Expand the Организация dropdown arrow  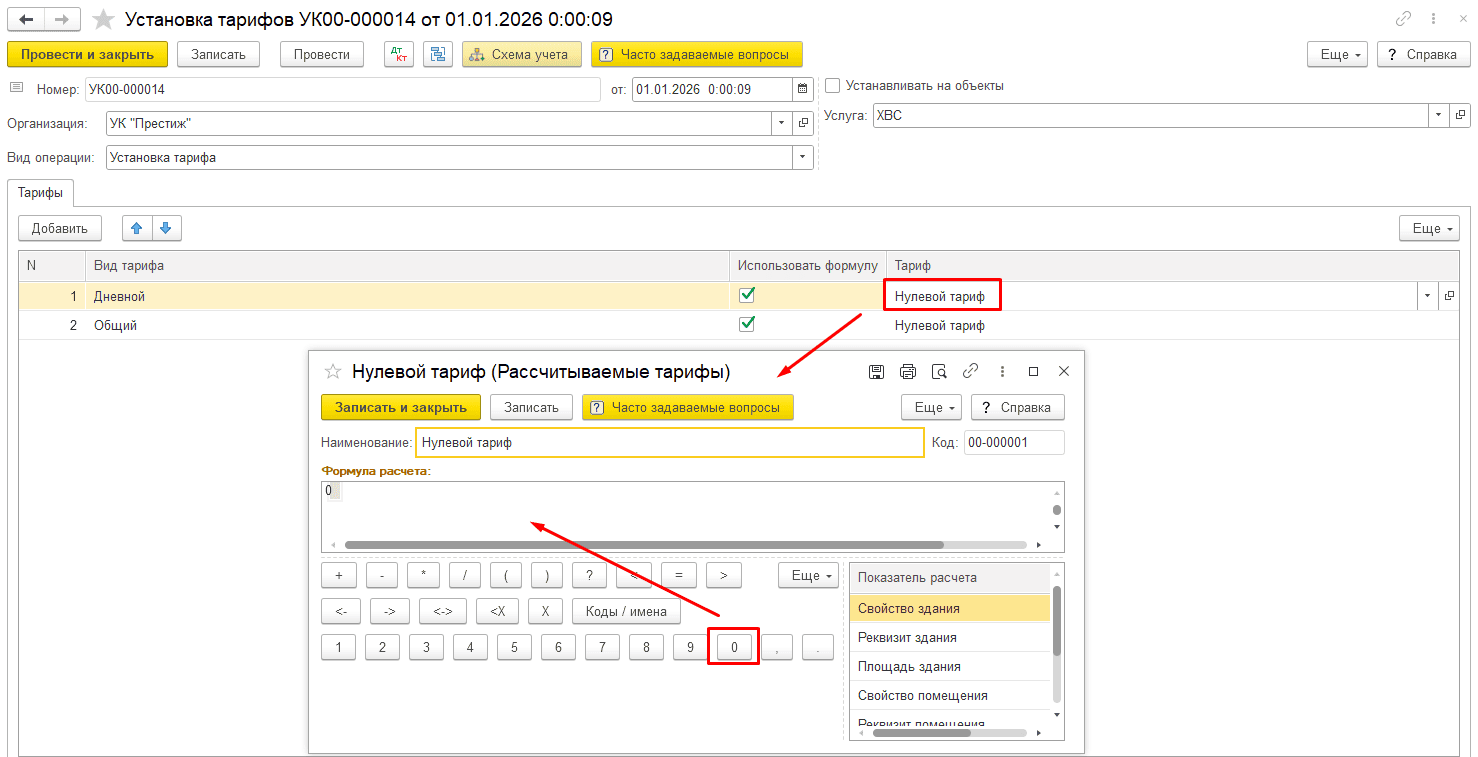pos(781,123)
